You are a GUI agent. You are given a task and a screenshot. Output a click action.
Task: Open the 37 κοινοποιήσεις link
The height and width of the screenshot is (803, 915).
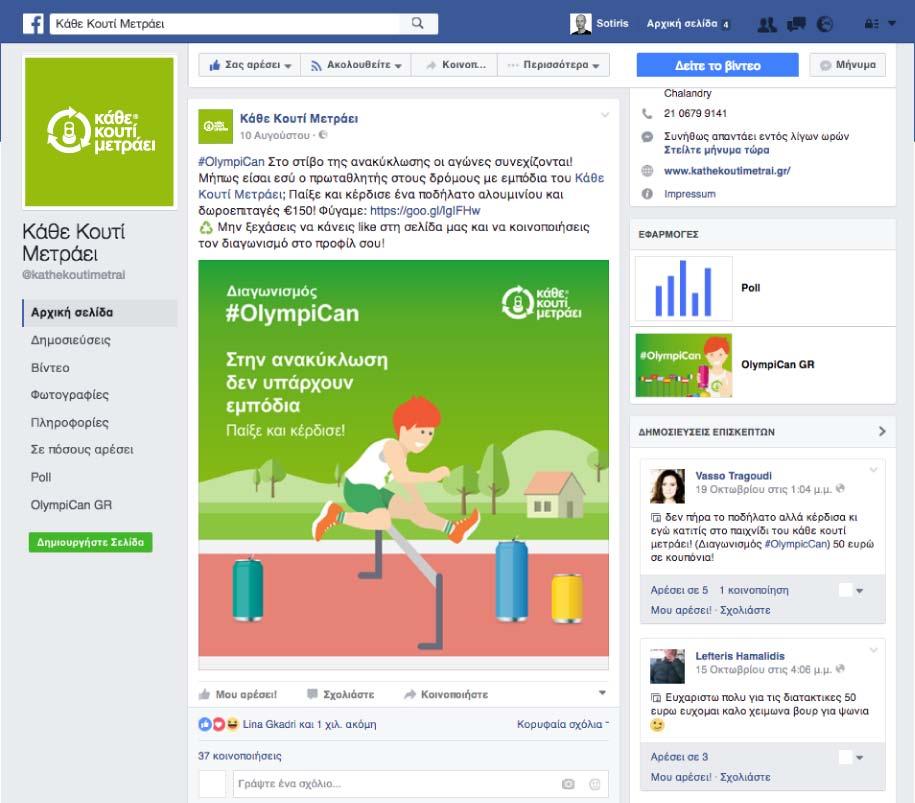coord(239,756)
